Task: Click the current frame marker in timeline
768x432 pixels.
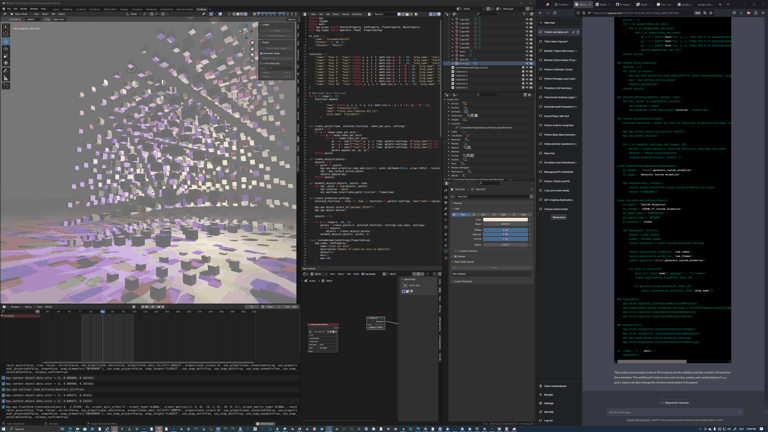Action: pos(103,311)
